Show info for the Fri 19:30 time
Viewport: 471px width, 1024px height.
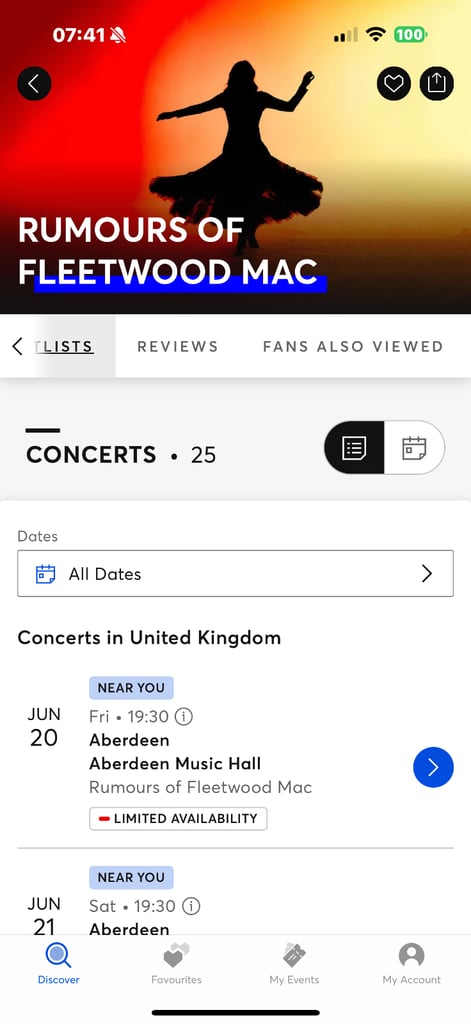point(184,717)
